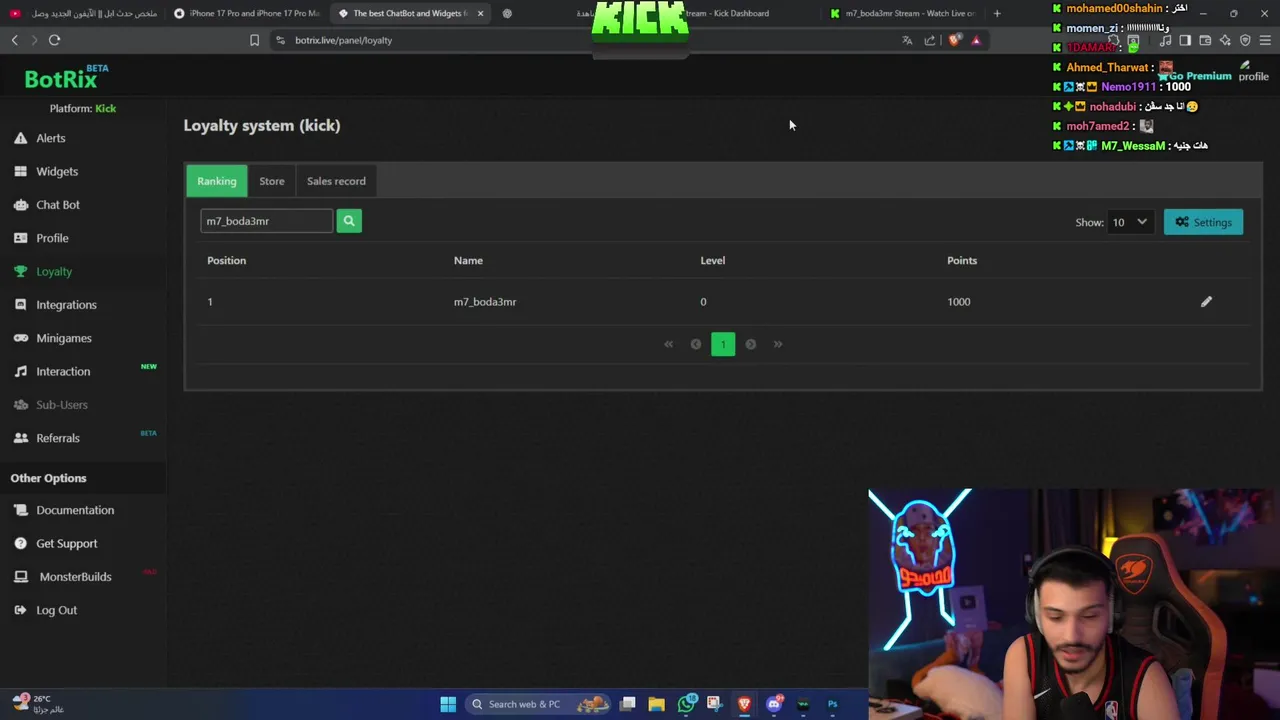
Task: Select the m7_boda3mr name cell
Action: pyautogui.click(x=485, y=302)
